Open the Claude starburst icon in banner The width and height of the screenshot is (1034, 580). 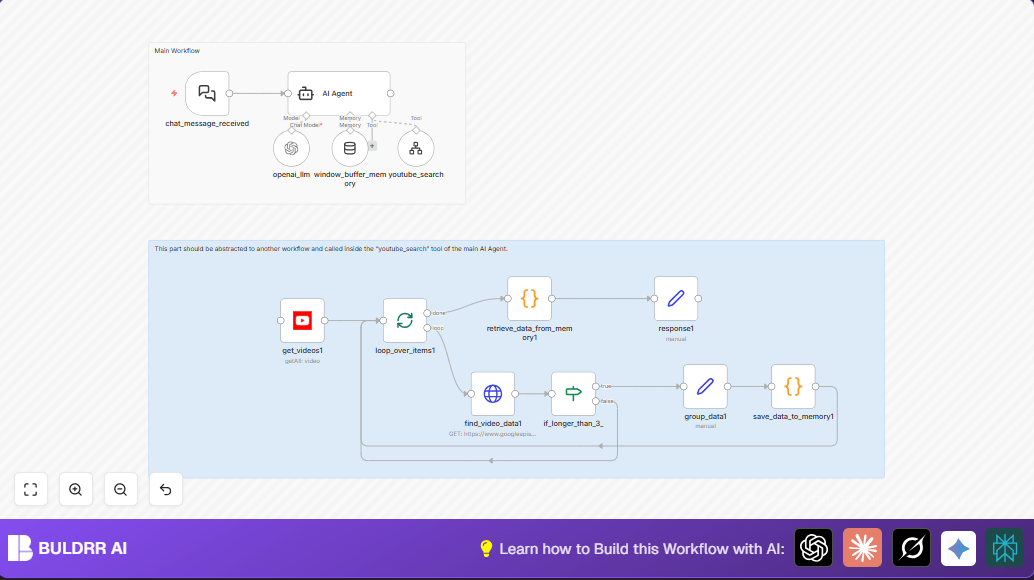(862, 548)
